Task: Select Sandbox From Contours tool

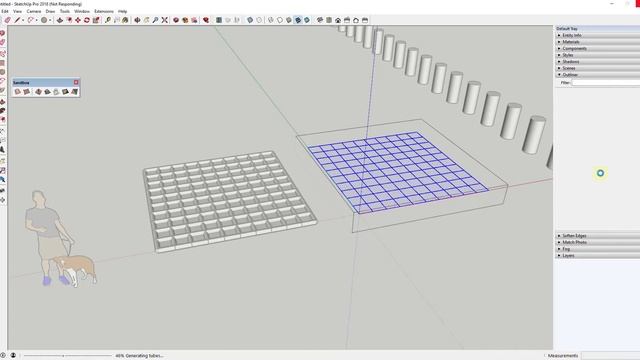Action: click(18, 92)
